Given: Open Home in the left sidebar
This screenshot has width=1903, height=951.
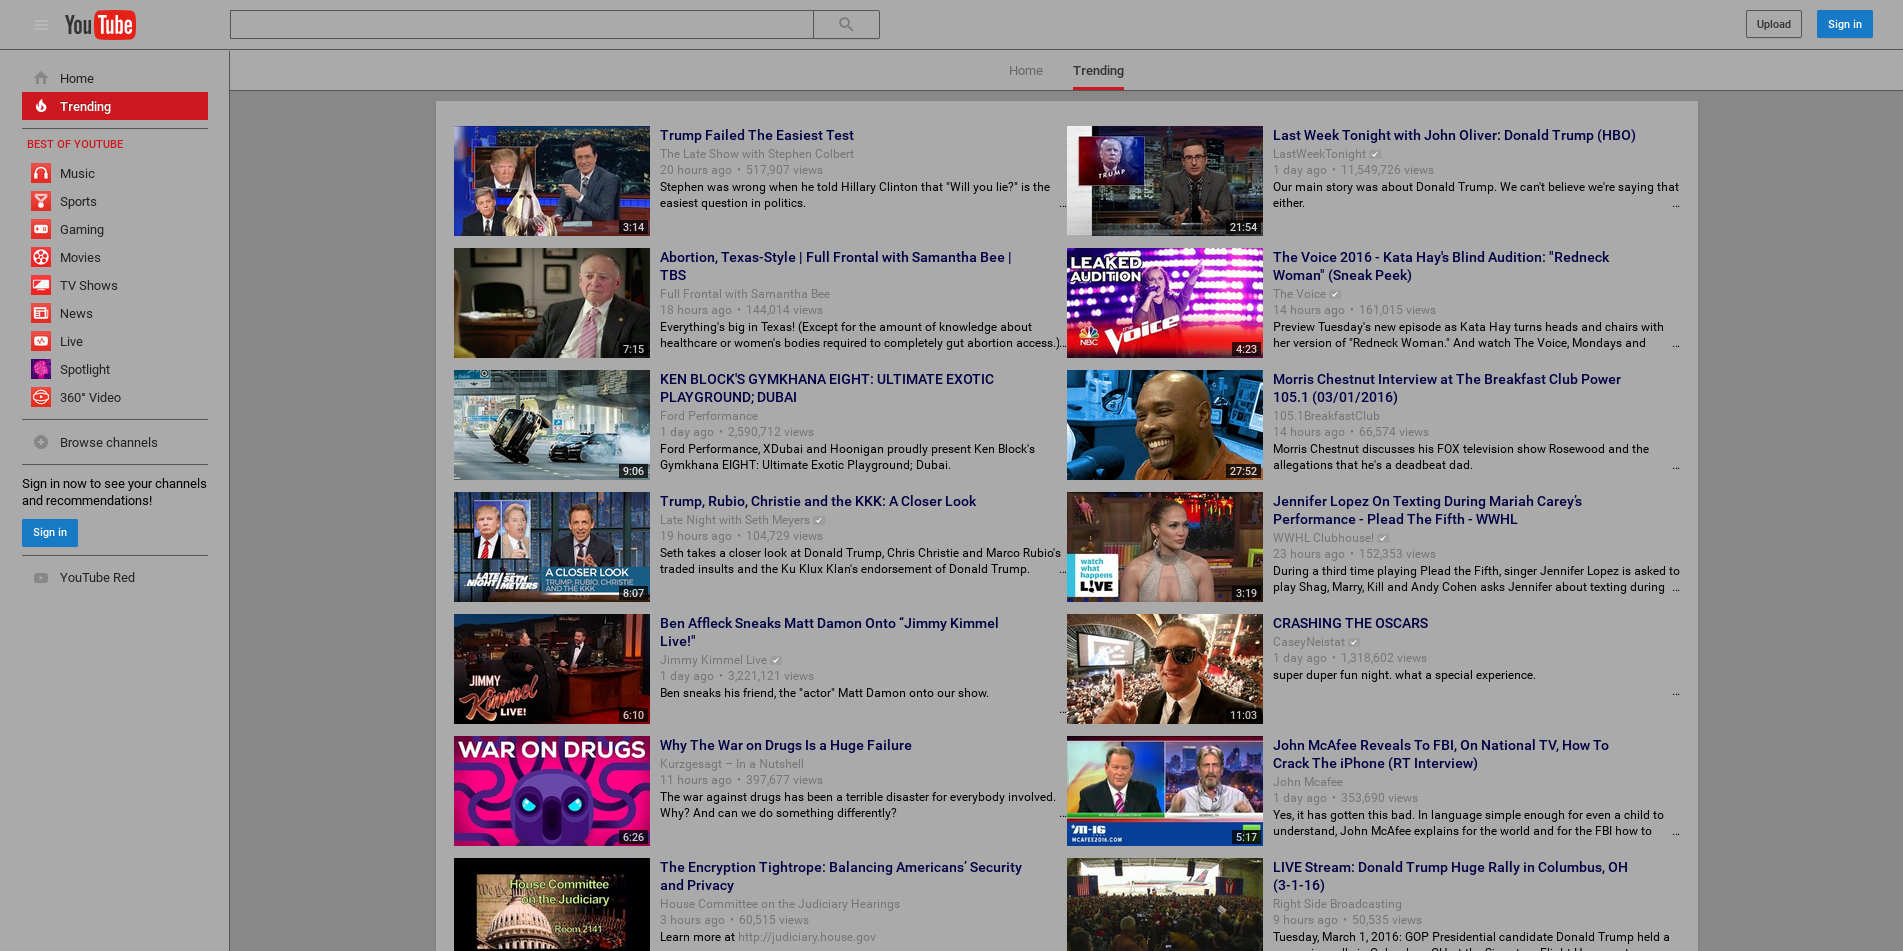Looking at the screenshot, I should [115, 78].
